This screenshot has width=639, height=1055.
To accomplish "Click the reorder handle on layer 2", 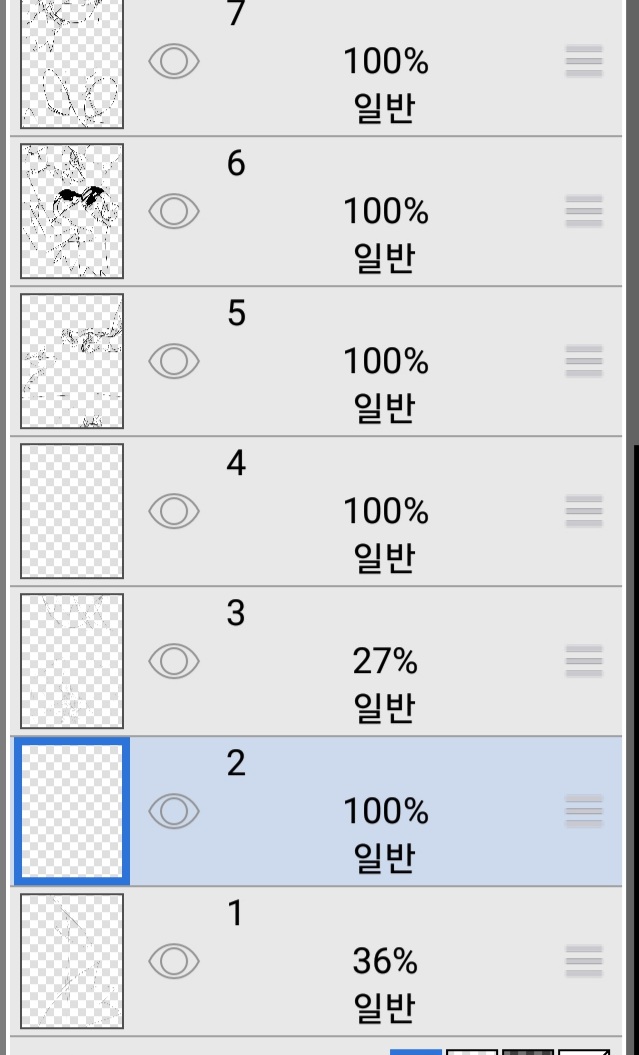I will point(584,811).
